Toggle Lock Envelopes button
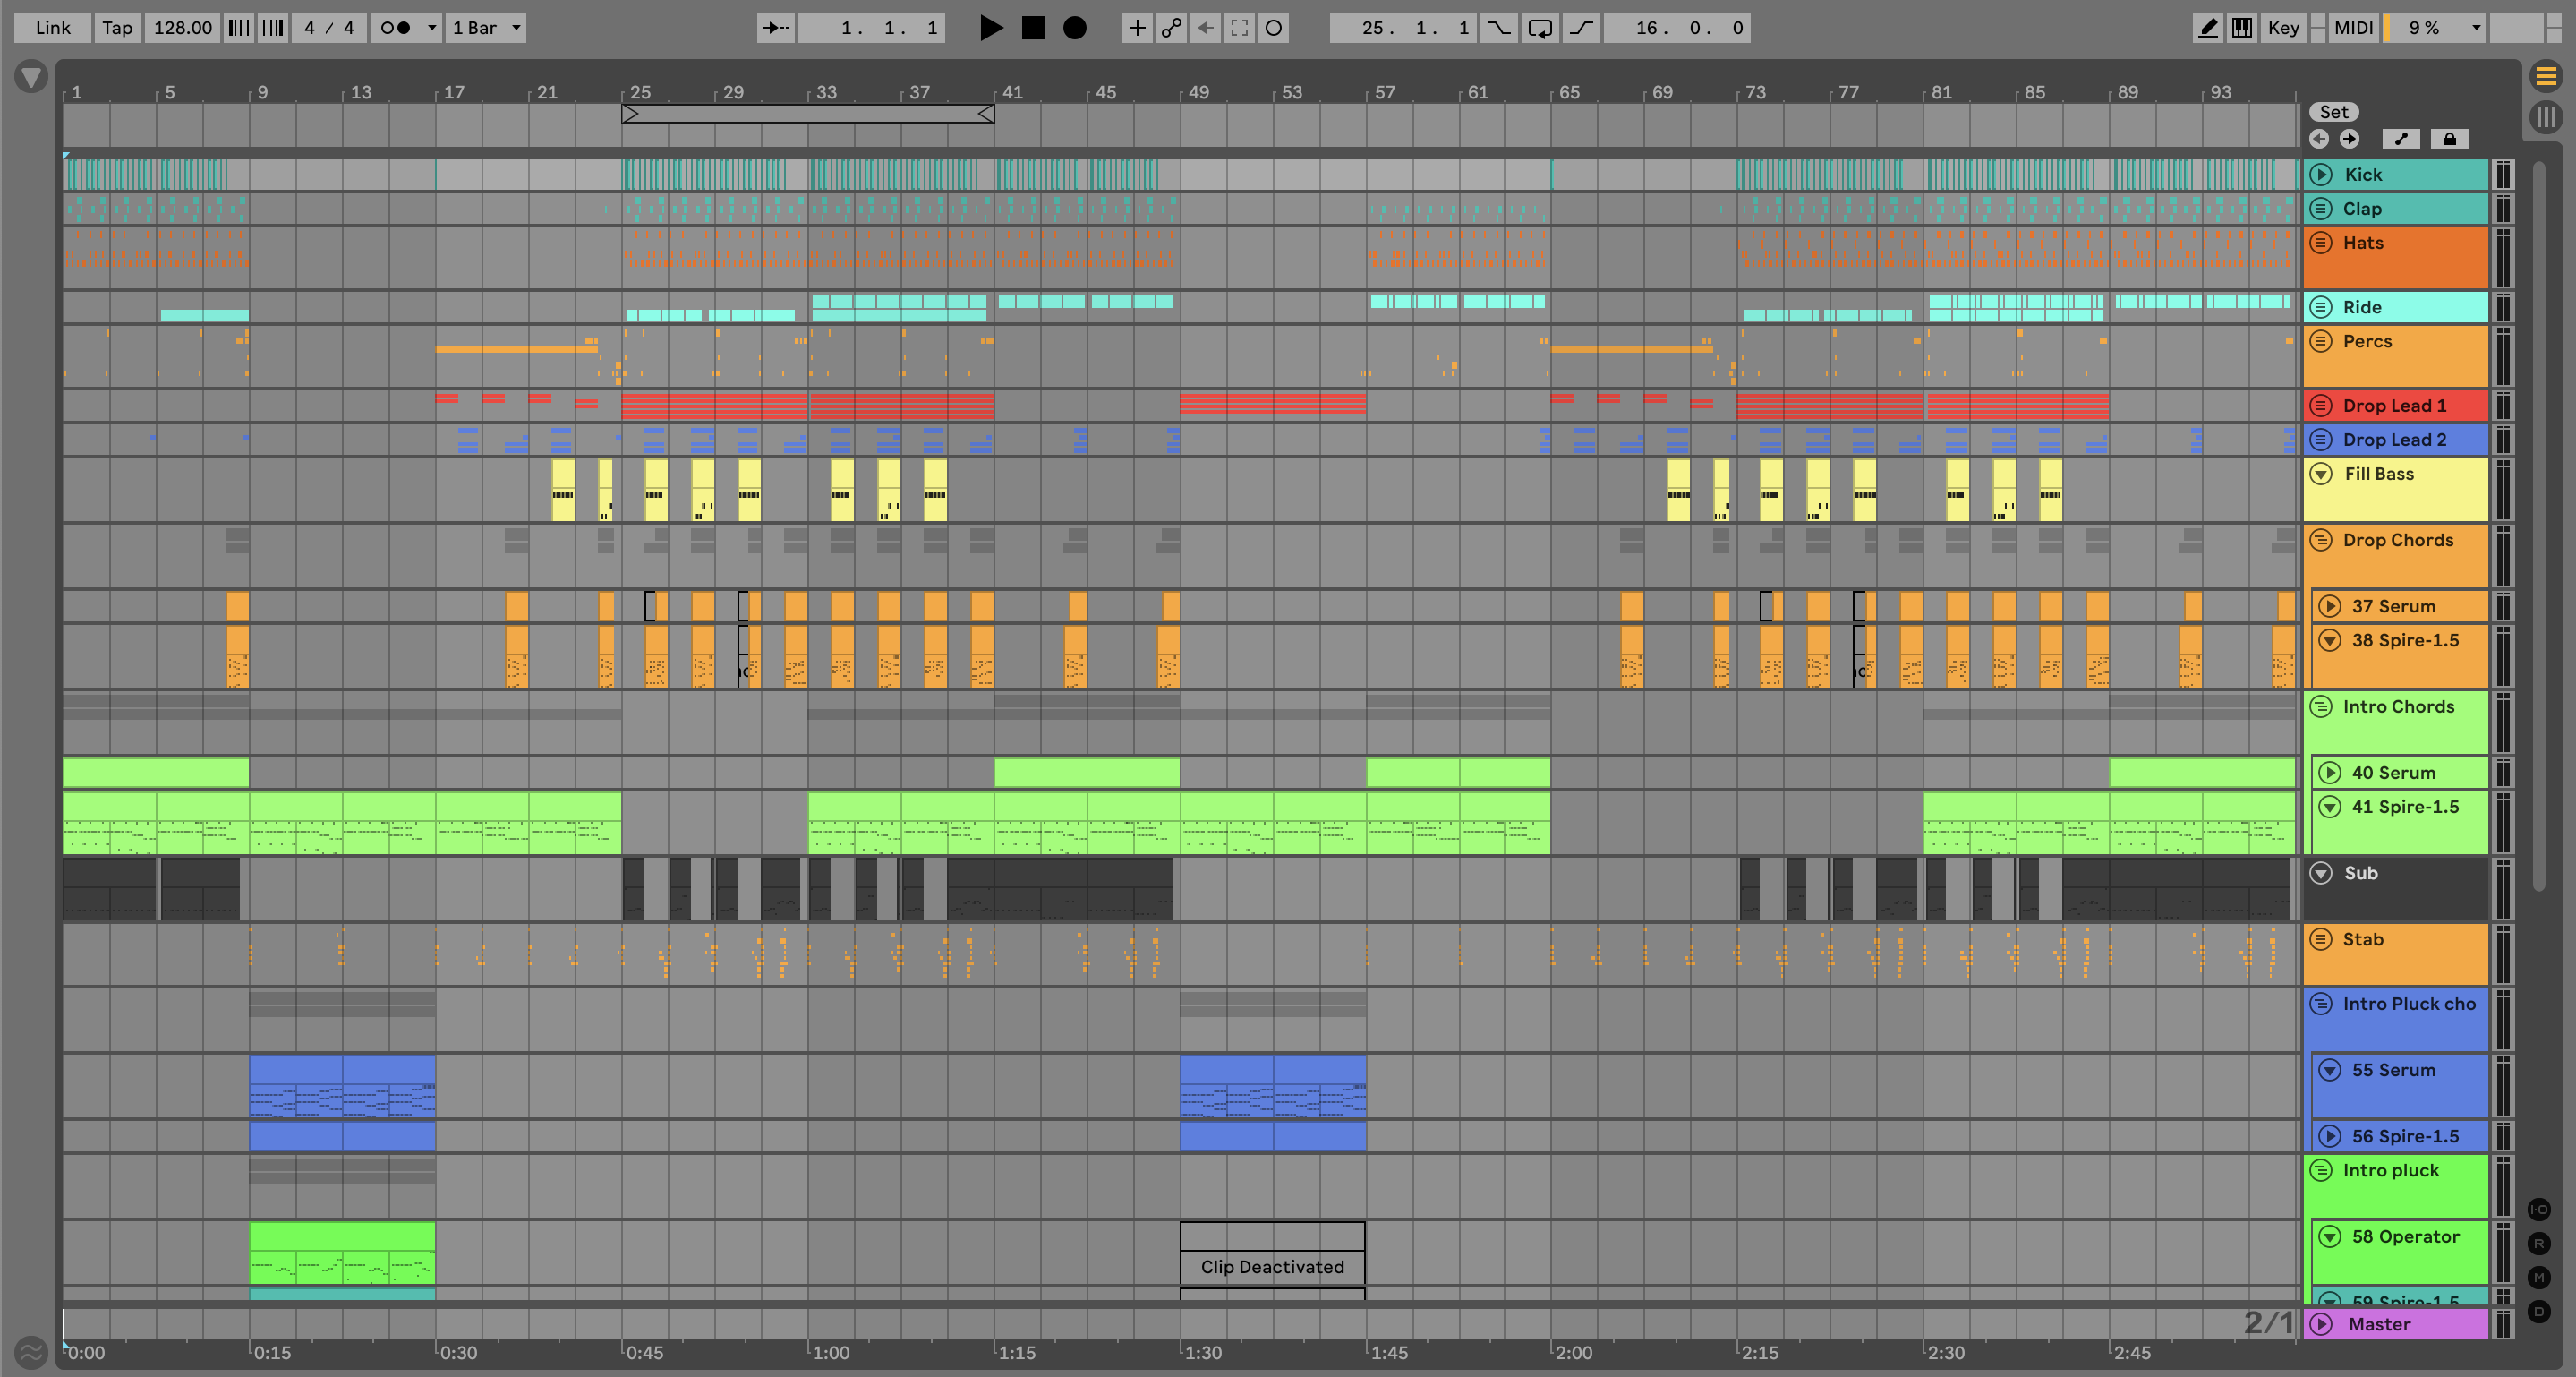Viewport: 2576px width, 1377px height. [x=2449, y=139]
